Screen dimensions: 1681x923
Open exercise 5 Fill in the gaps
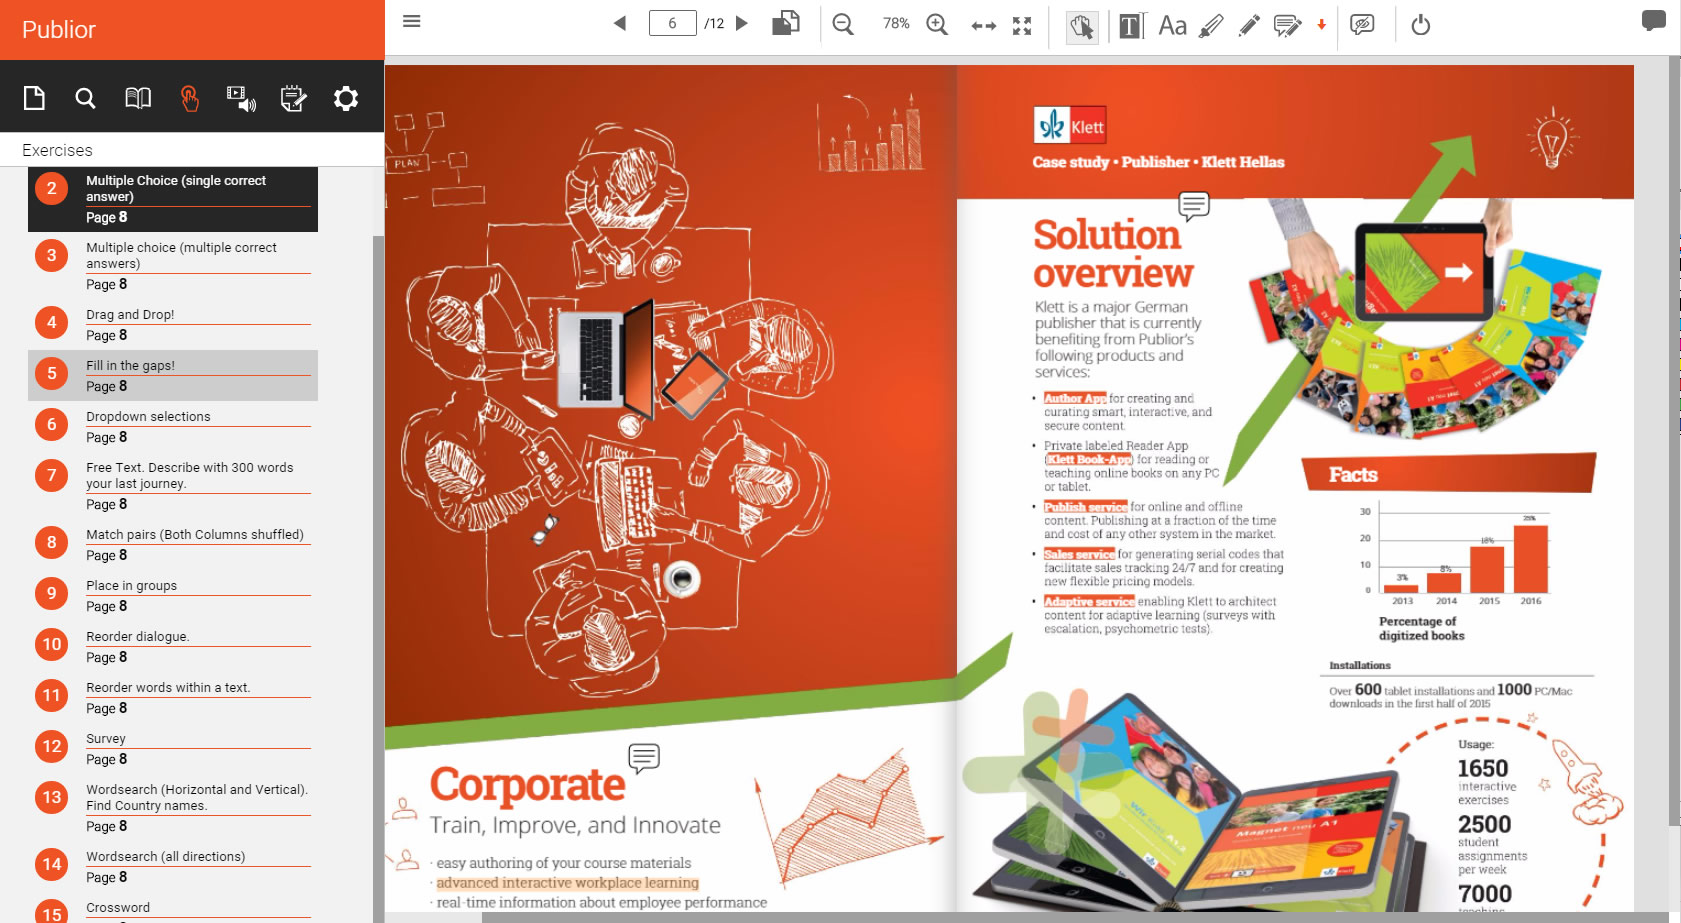tap(173, 376)
